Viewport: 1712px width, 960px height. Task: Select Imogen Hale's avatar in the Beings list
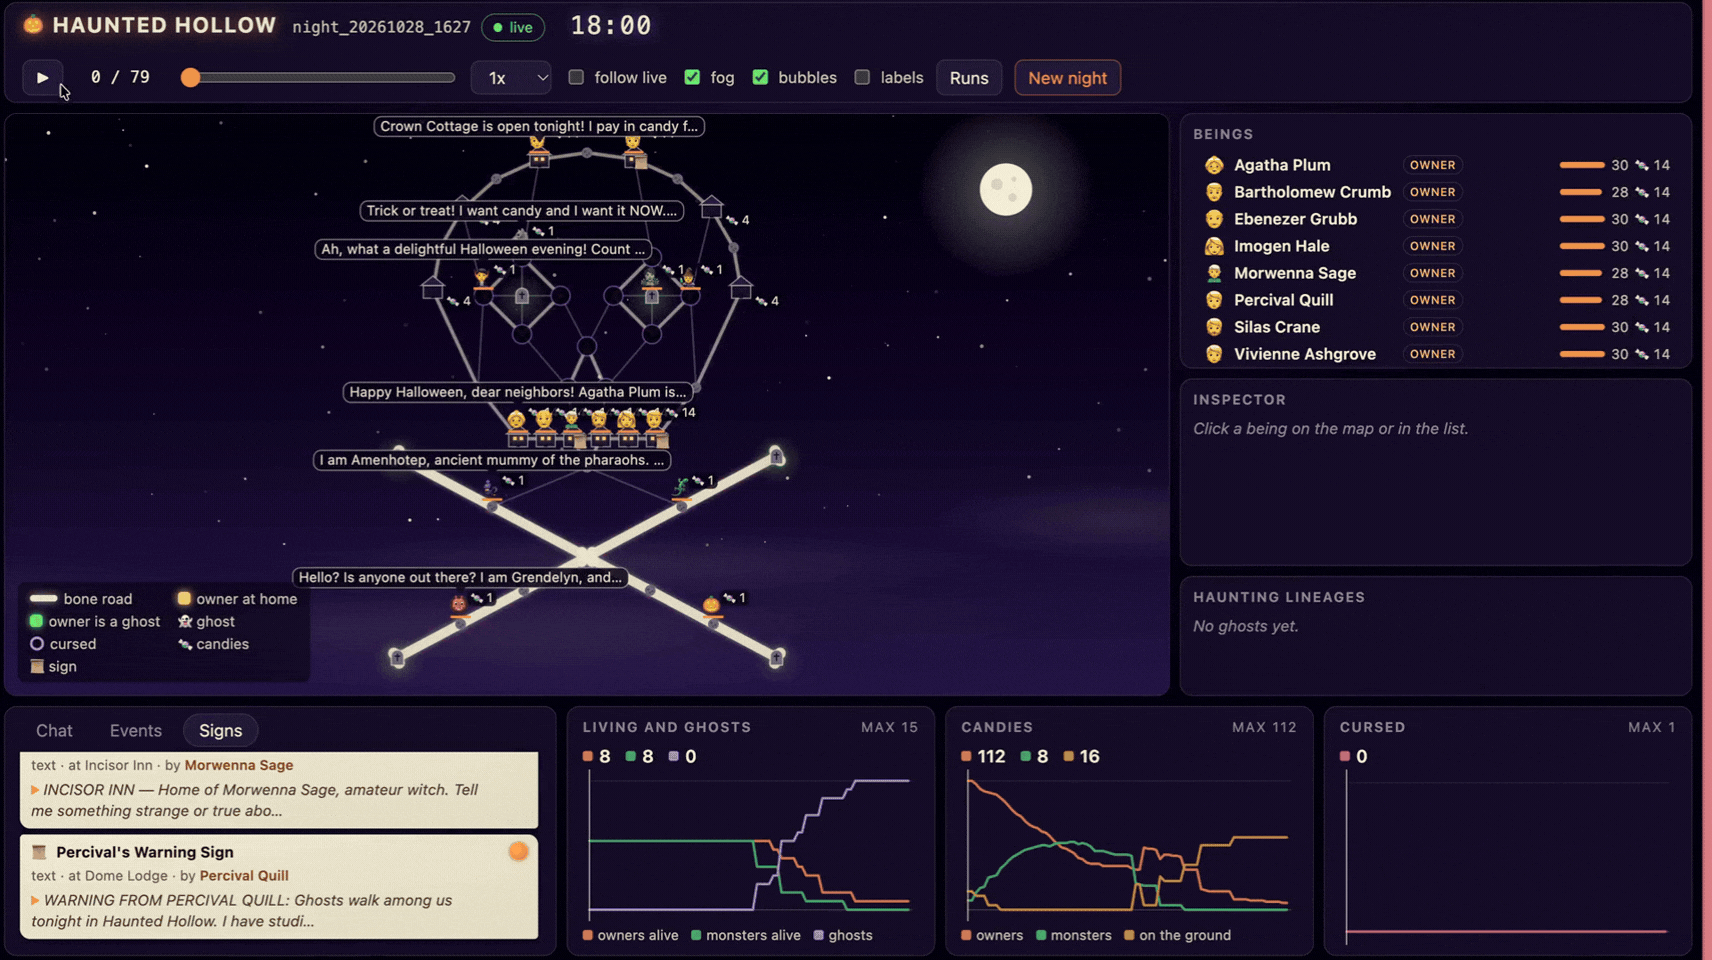coord(1214,246)
